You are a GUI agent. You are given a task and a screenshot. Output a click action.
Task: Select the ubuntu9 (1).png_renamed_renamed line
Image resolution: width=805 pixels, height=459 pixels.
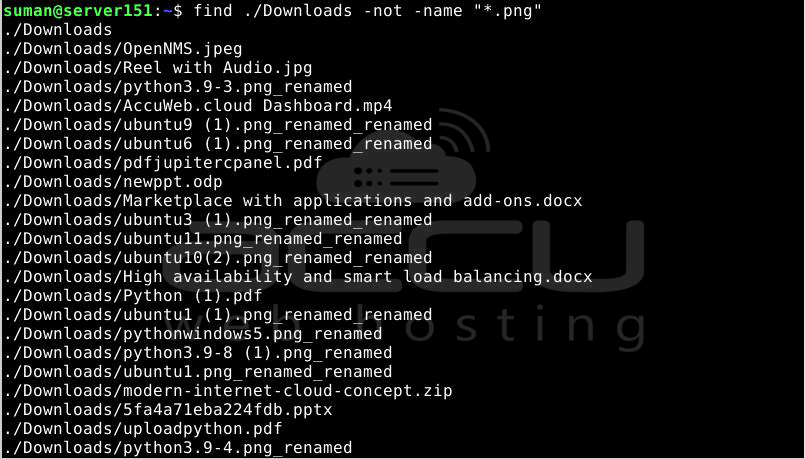tap(218, 125)
